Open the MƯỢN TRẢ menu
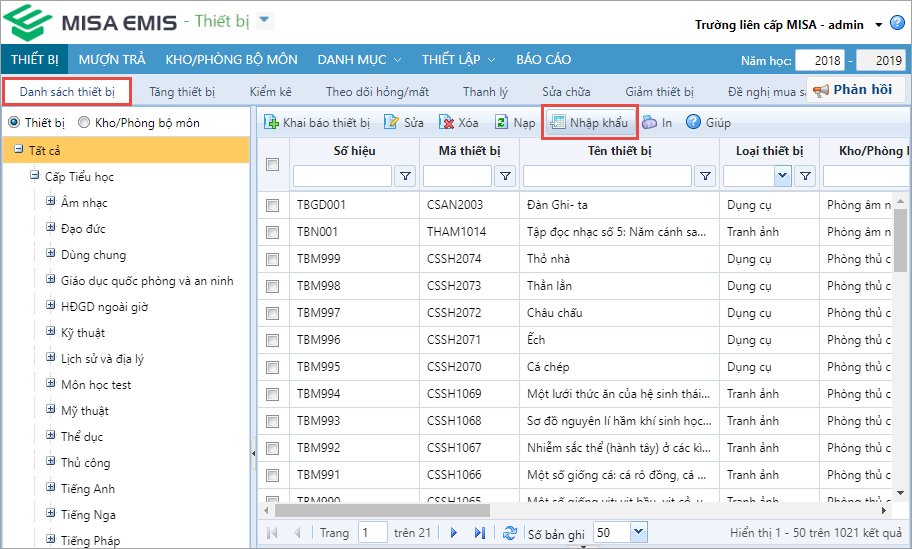 pyautogui.click(x=113, y=59)
